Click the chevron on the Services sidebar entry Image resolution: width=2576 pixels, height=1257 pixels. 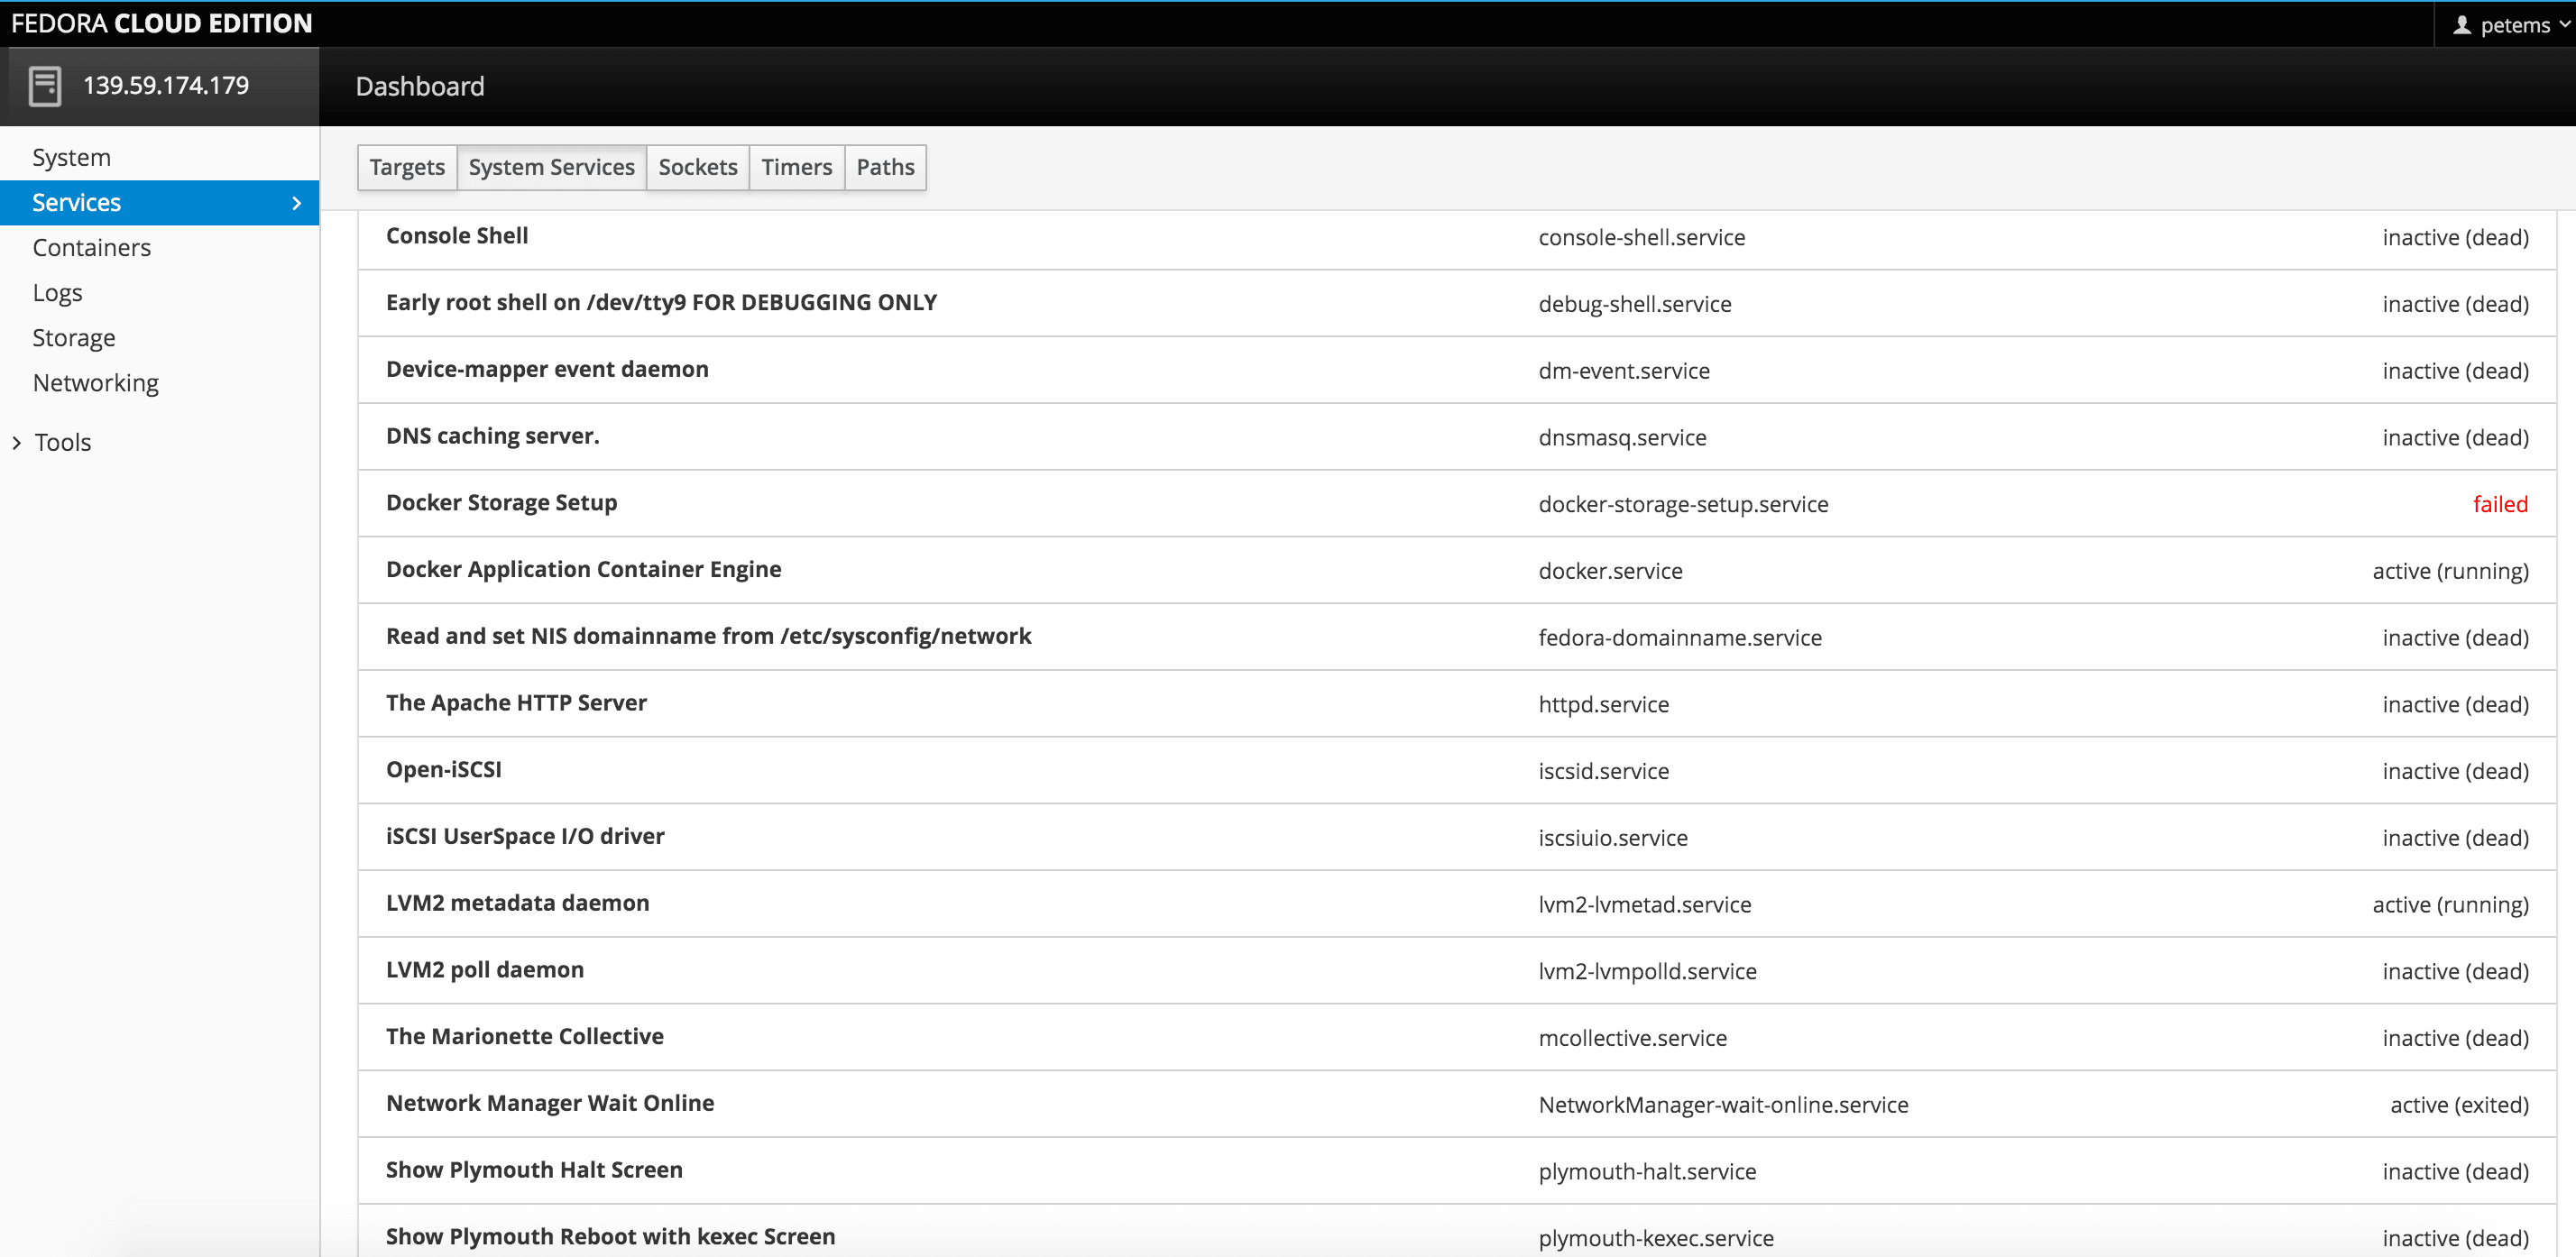(x=296, y=202)
